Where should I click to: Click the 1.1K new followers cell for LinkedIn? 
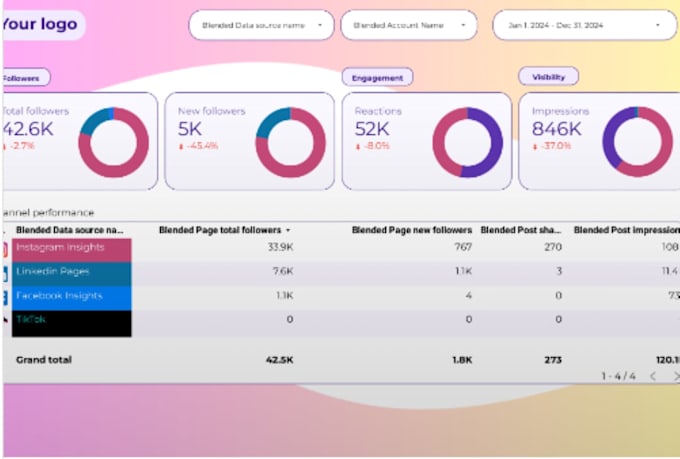[463, 271]
